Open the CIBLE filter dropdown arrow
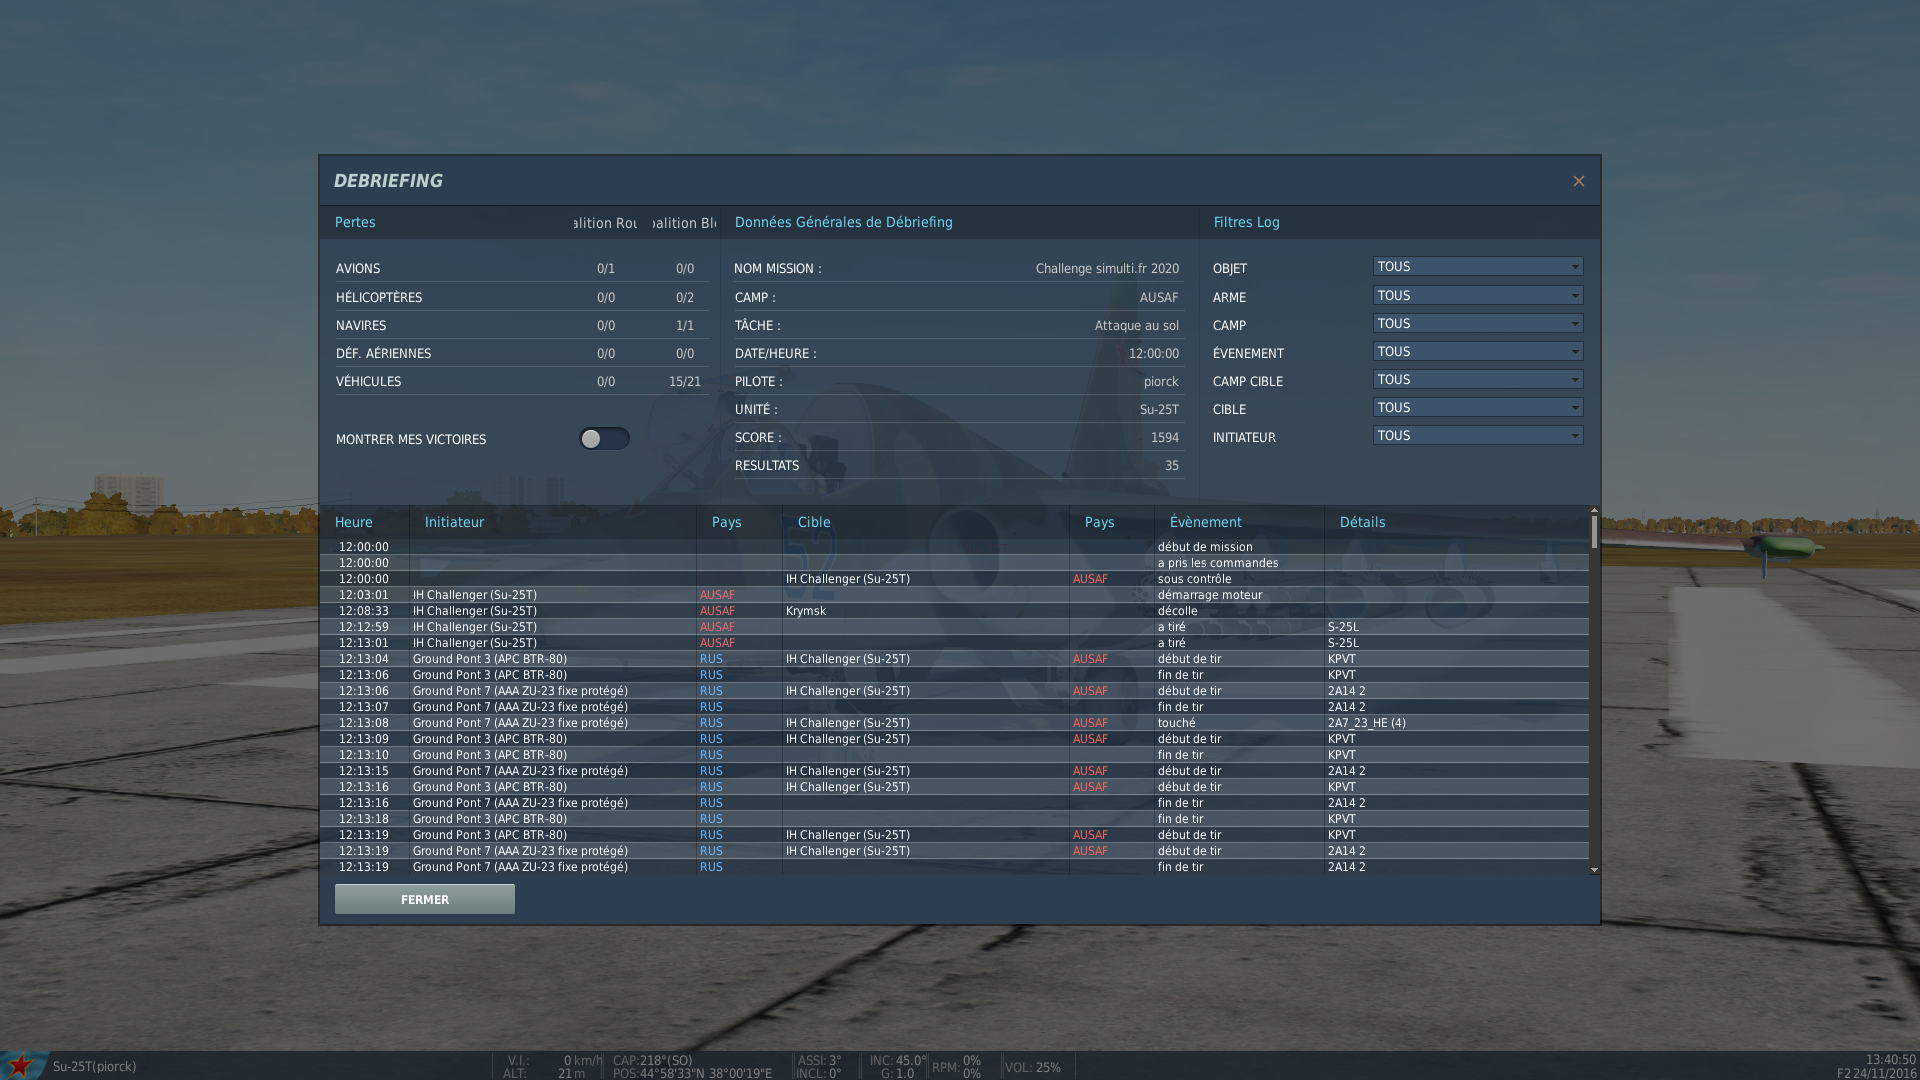1920x1080 pixels. point(1574,408)
